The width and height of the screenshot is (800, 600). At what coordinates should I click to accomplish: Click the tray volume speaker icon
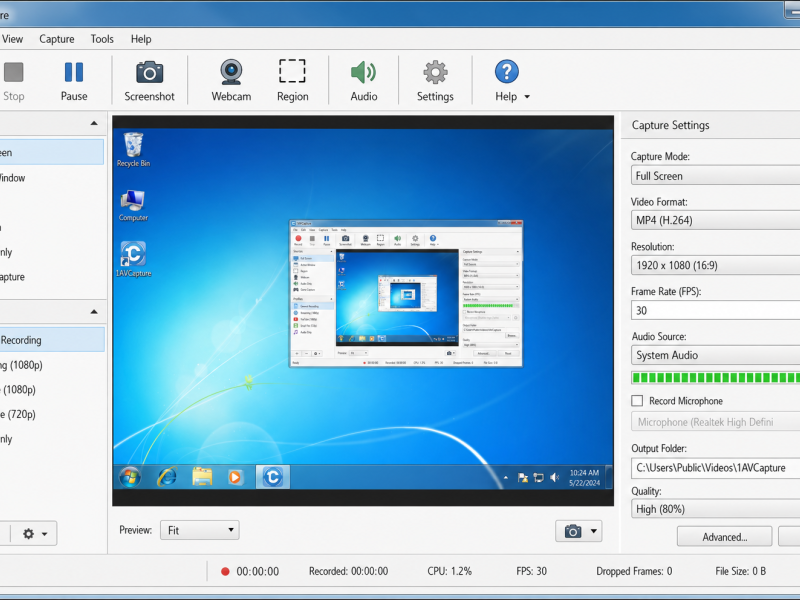[555, 478]
